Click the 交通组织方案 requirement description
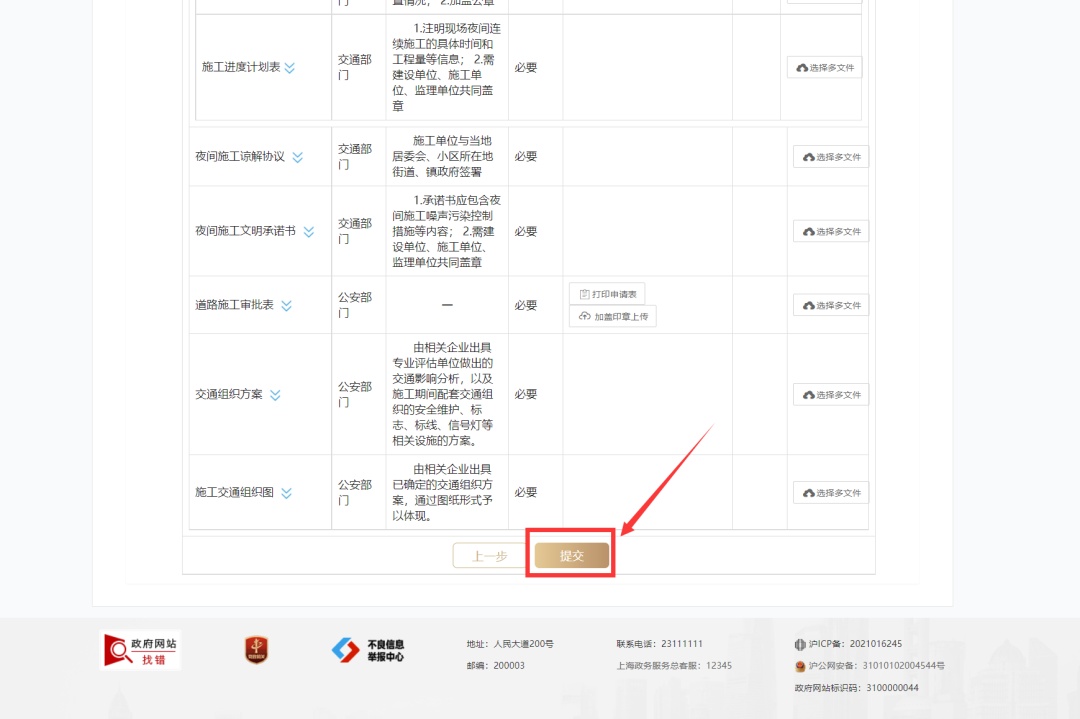The height and width of the screenshot is (719, 1080). 443,394
